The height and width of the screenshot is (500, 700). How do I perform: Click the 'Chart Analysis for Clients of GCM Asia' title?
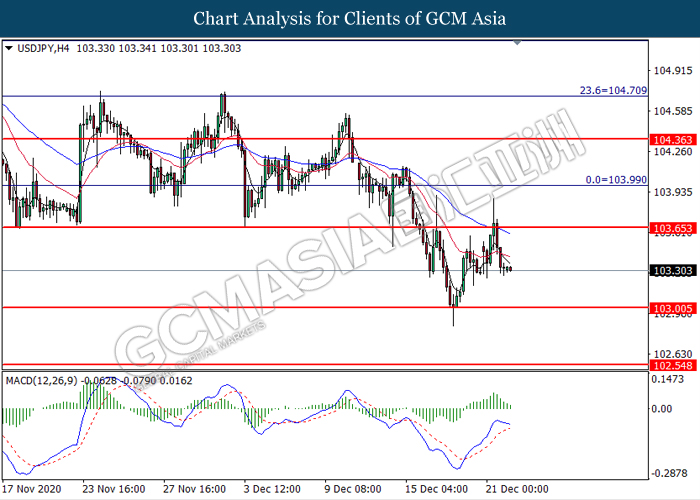tap(350, 19)
